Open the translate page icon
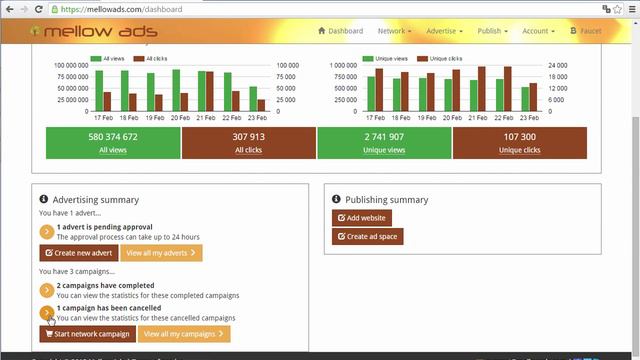Viewport: 640px width, 360px height. tap(607, 9)
